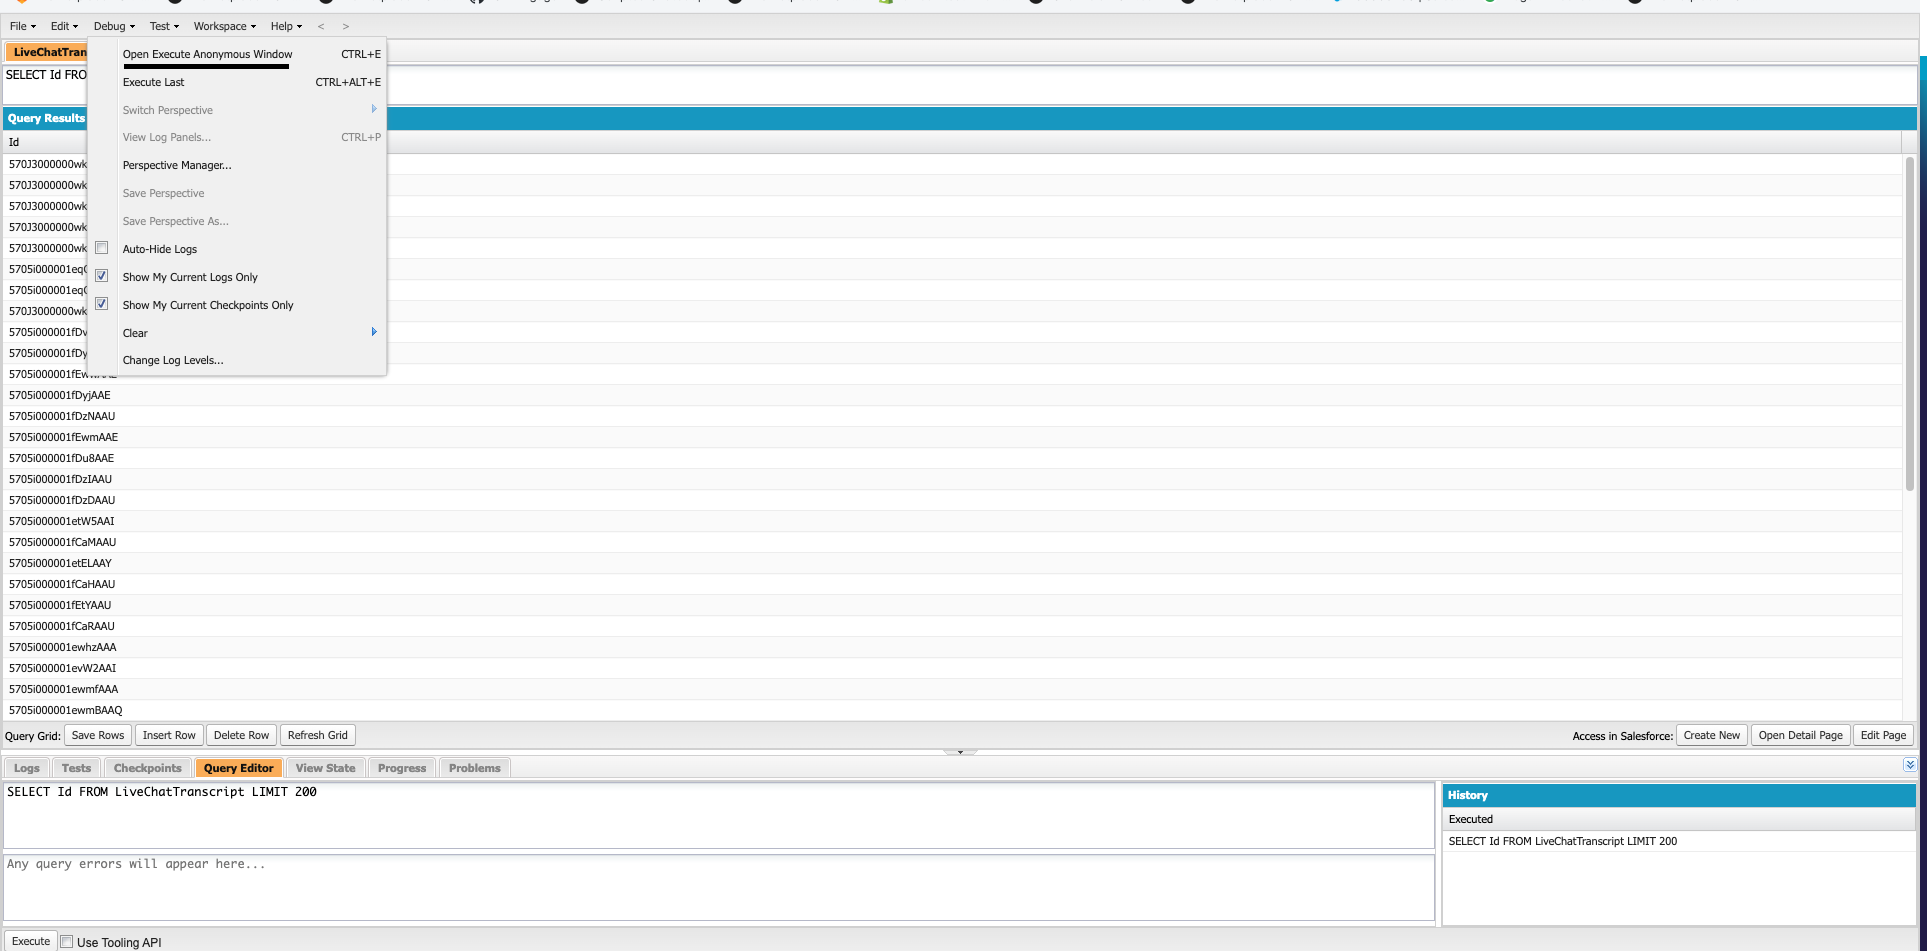Go to previous tab with < arrow
The height and width of the screenshot is (951, 1927).
[x=321, y=26]
